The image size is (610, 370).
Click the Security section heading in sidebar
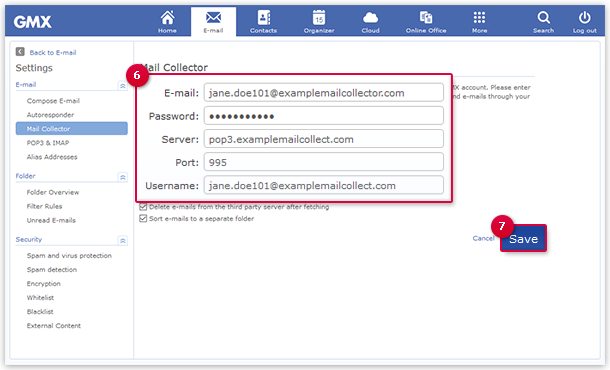click(x=29, y=239)
